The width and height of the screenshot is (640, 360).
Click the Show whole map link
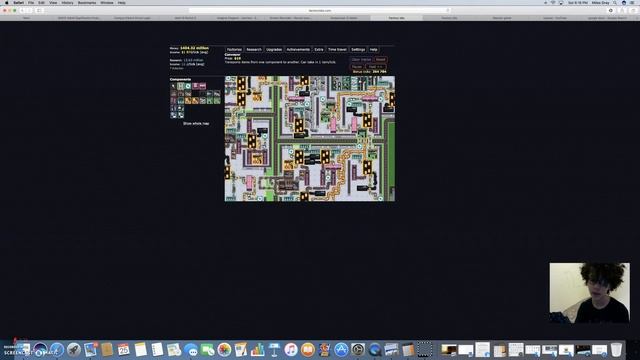click(x=196, y=123)
